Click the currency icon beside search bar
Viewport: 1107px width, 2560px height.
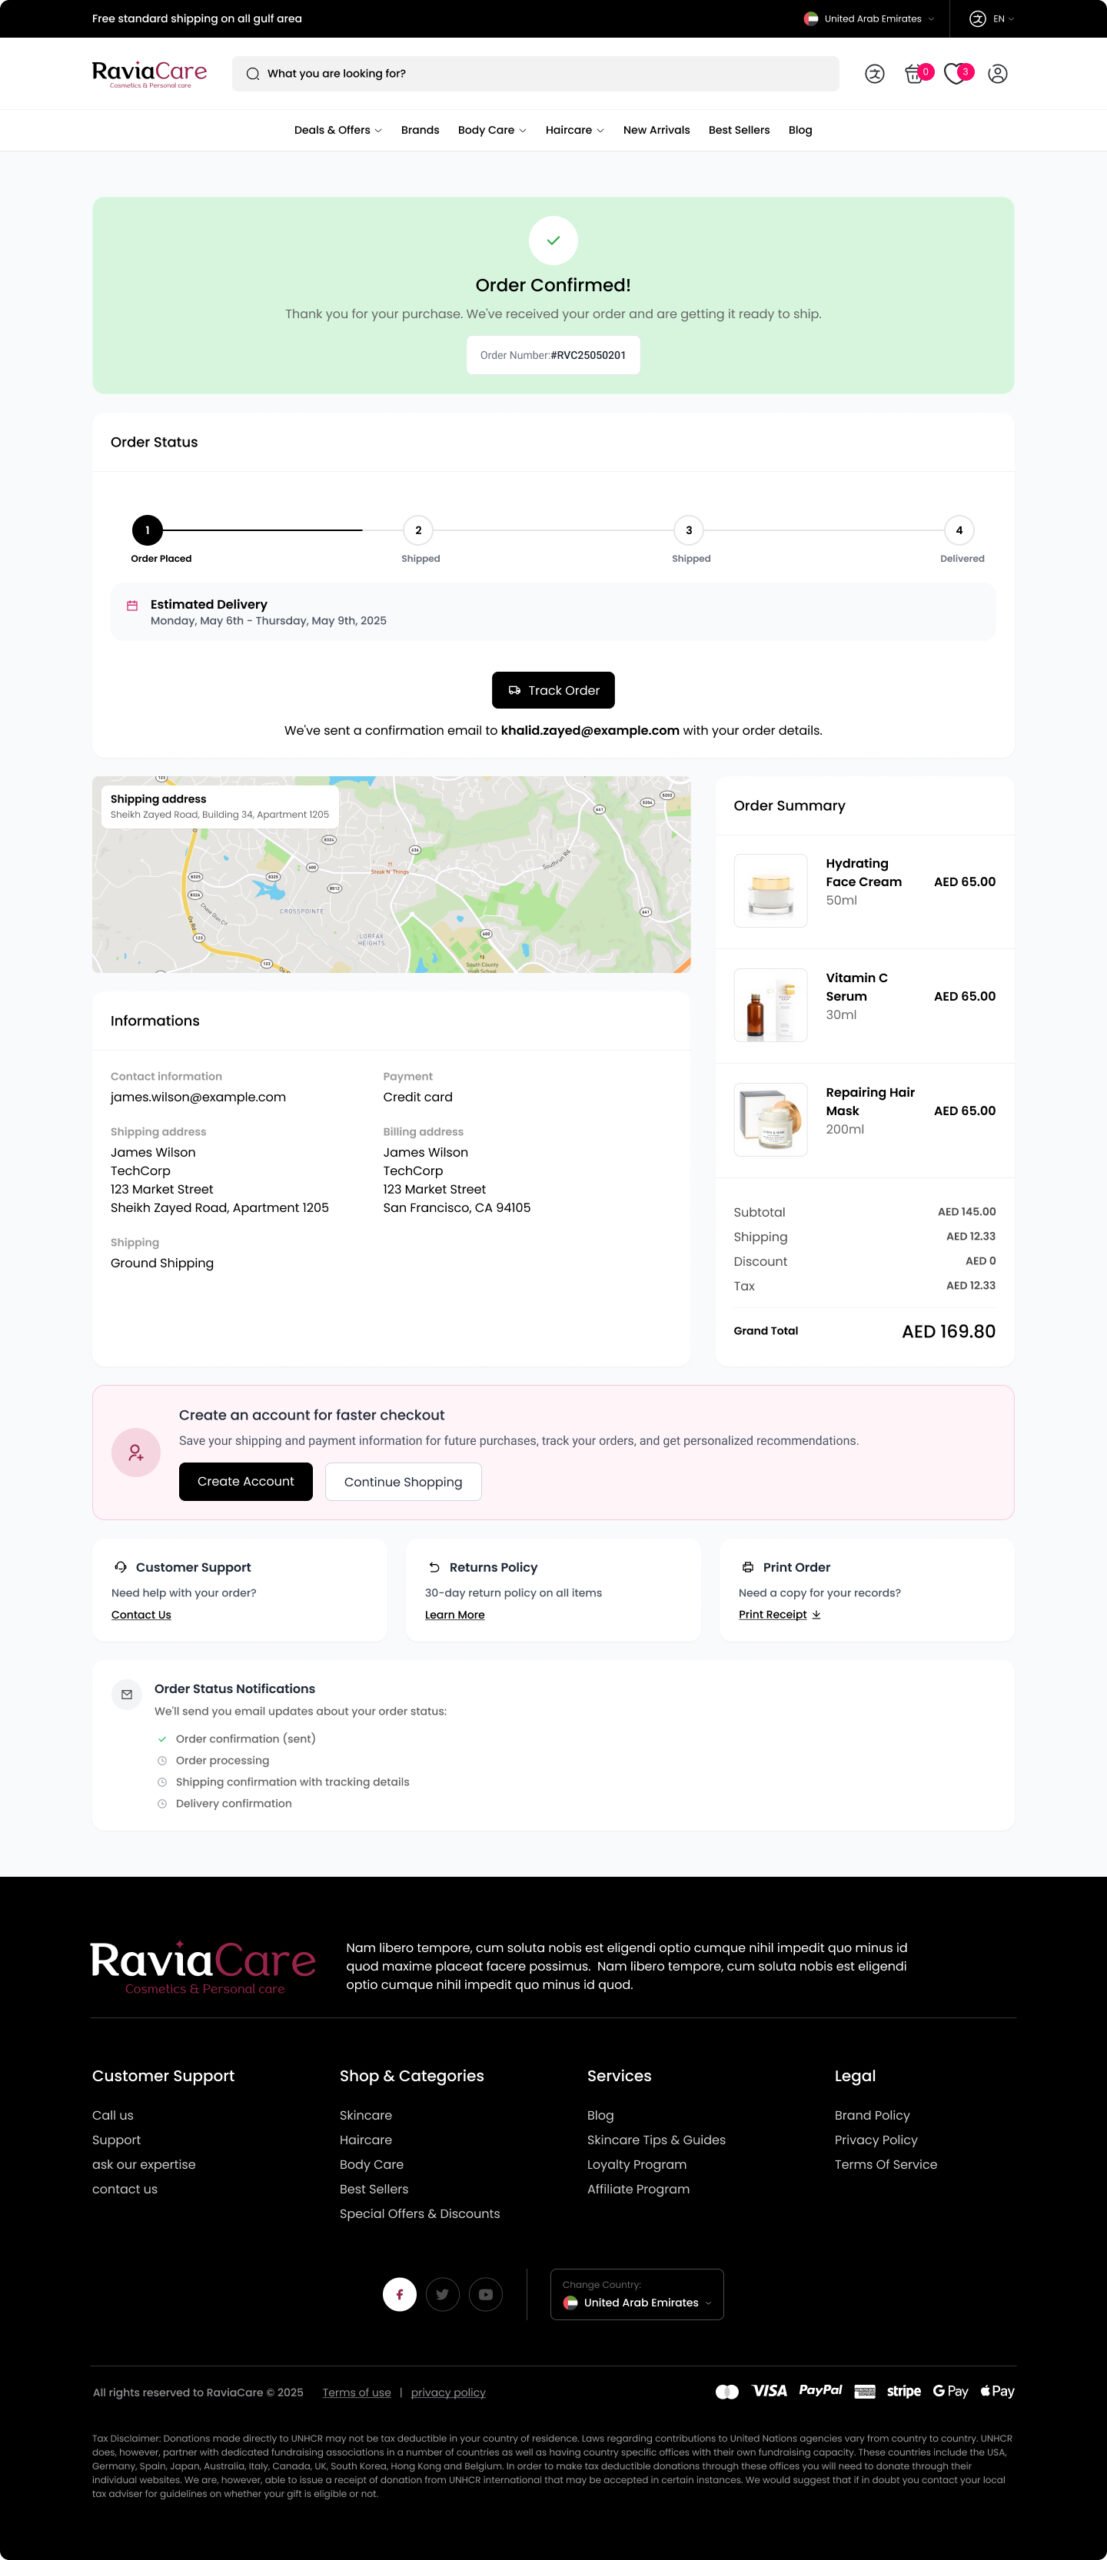coord(875,74)
